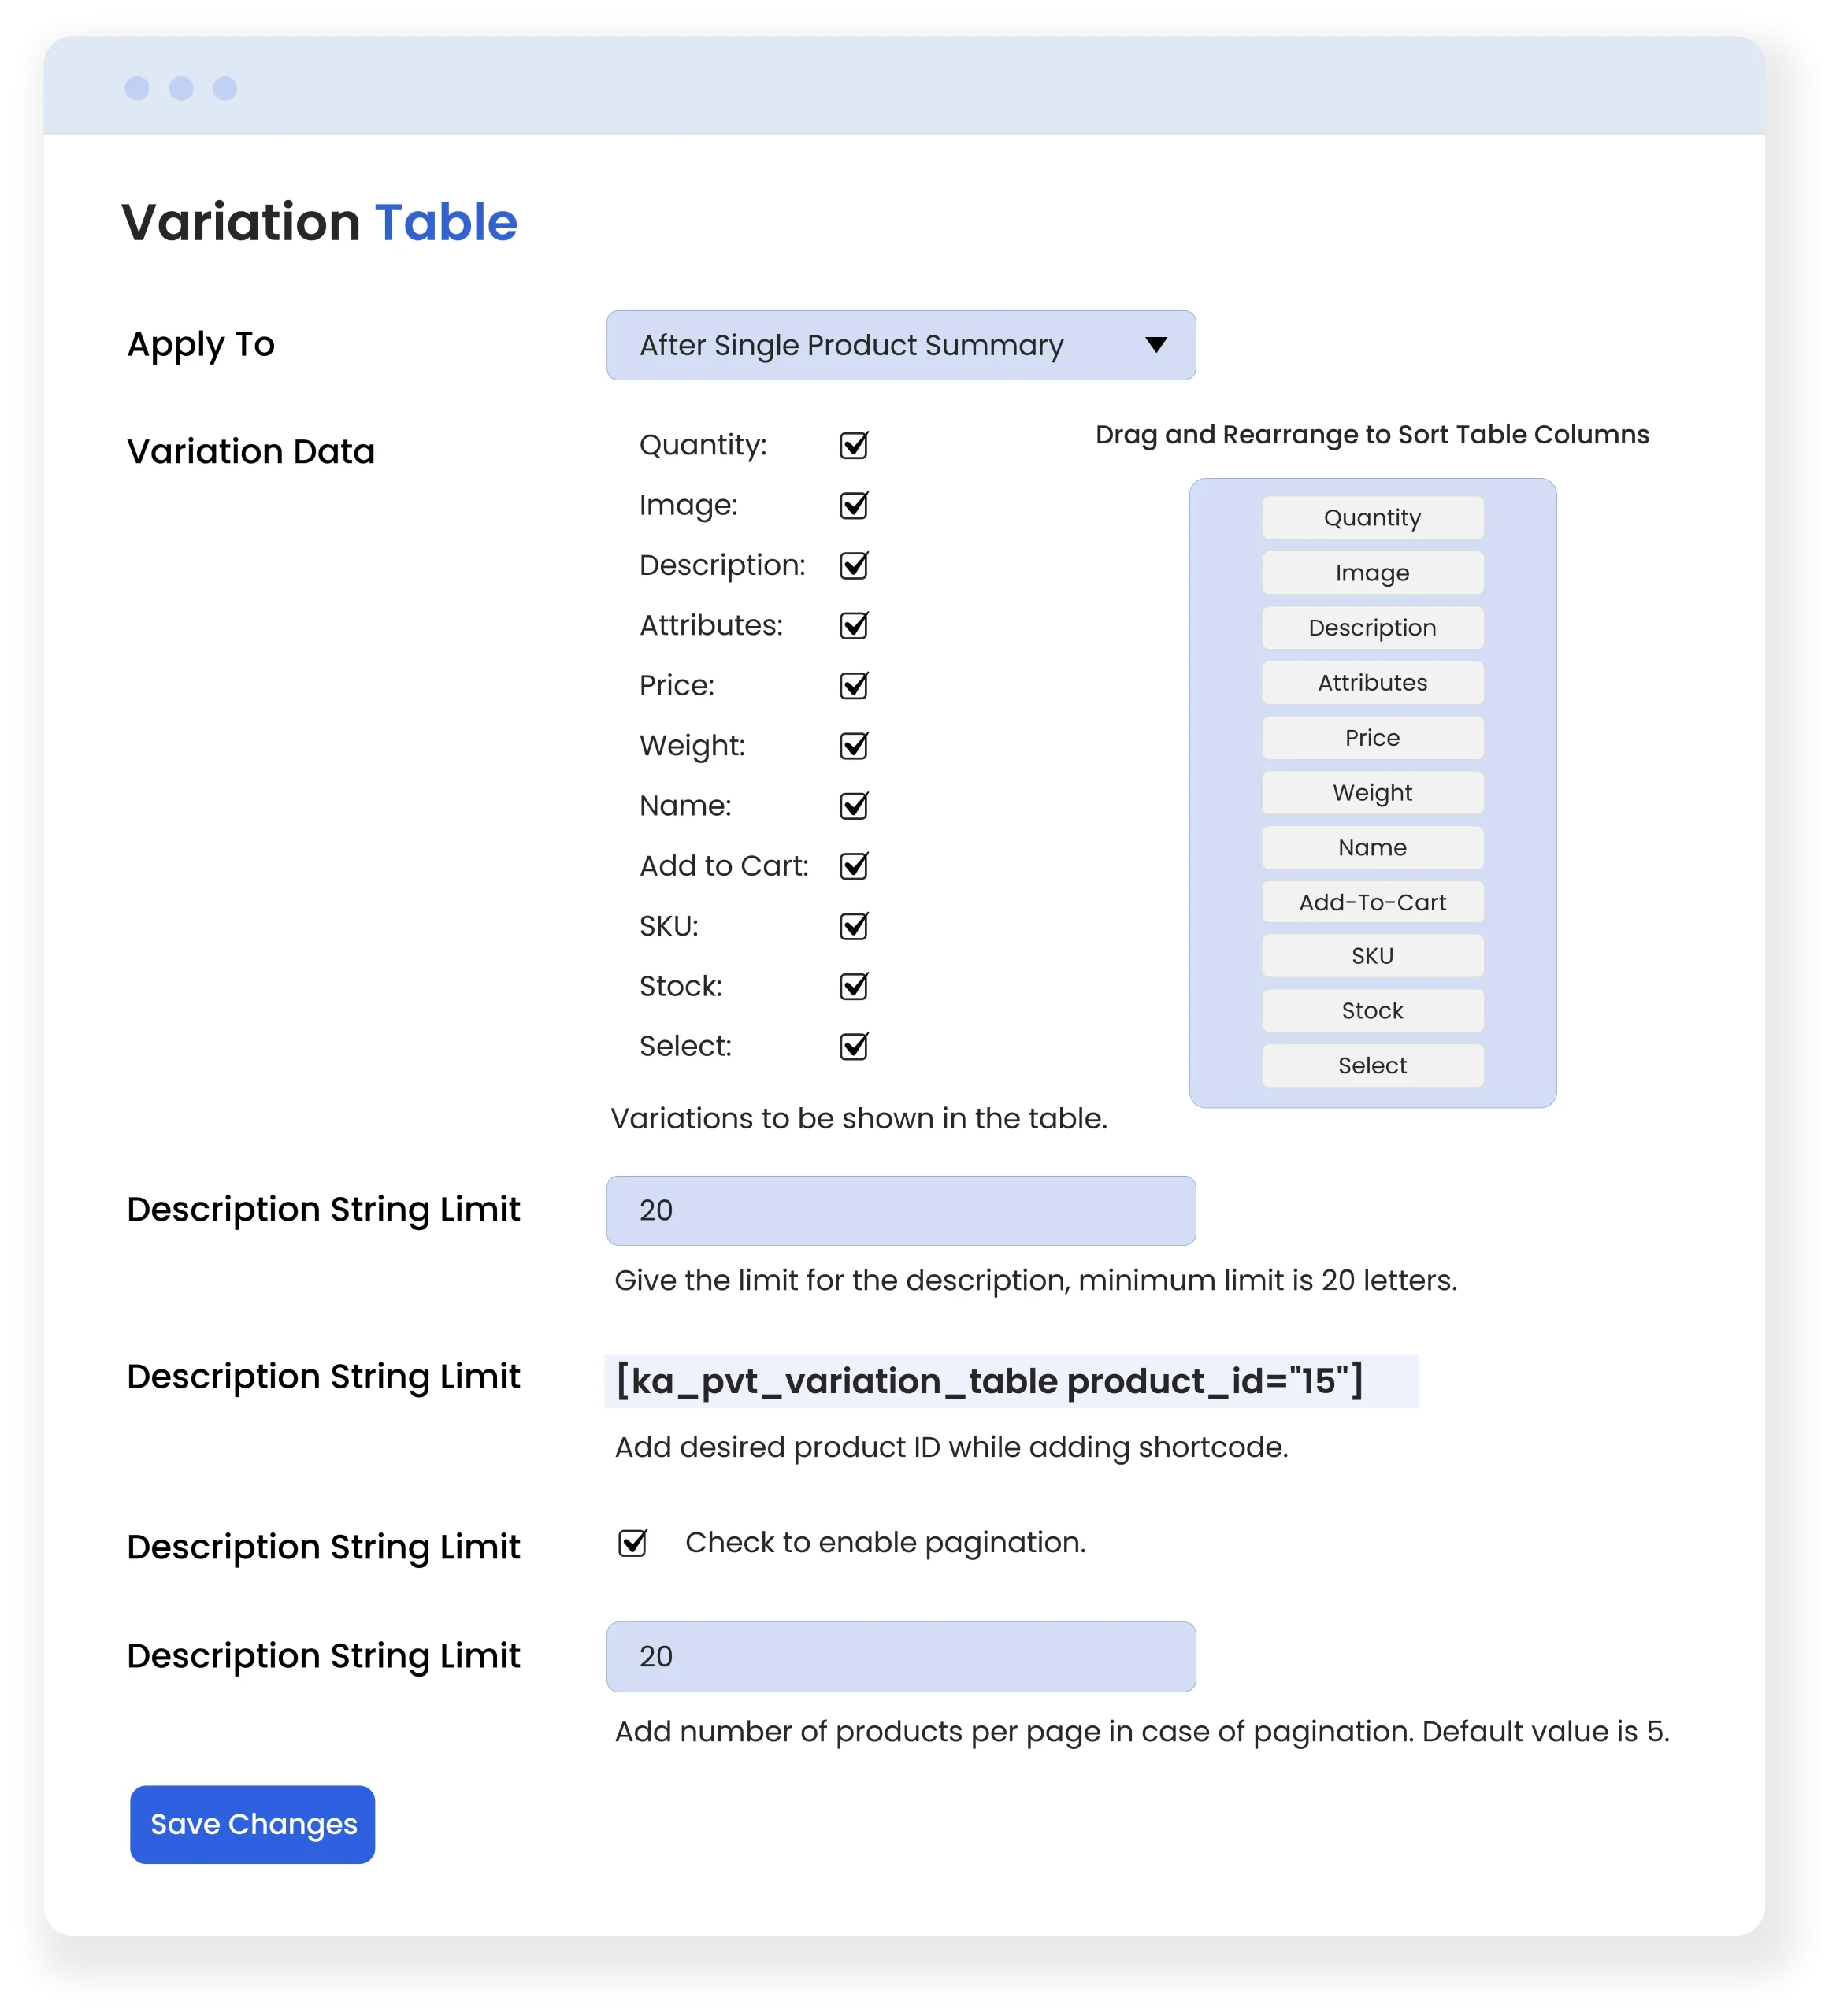Toggle the SKU checkbox
This screenshot has width=1836, height=2016.
pos(853,927)
